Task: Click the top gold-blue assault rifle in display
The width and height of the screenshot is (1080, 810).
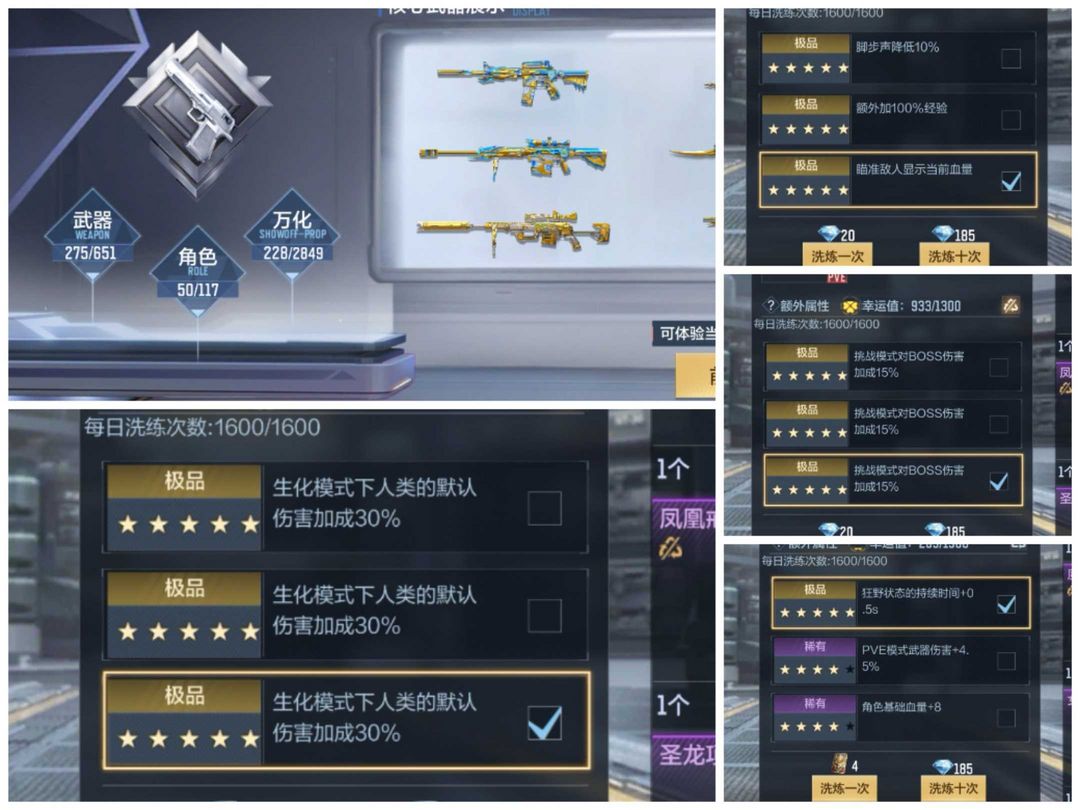Action: (x=513, y=79)
